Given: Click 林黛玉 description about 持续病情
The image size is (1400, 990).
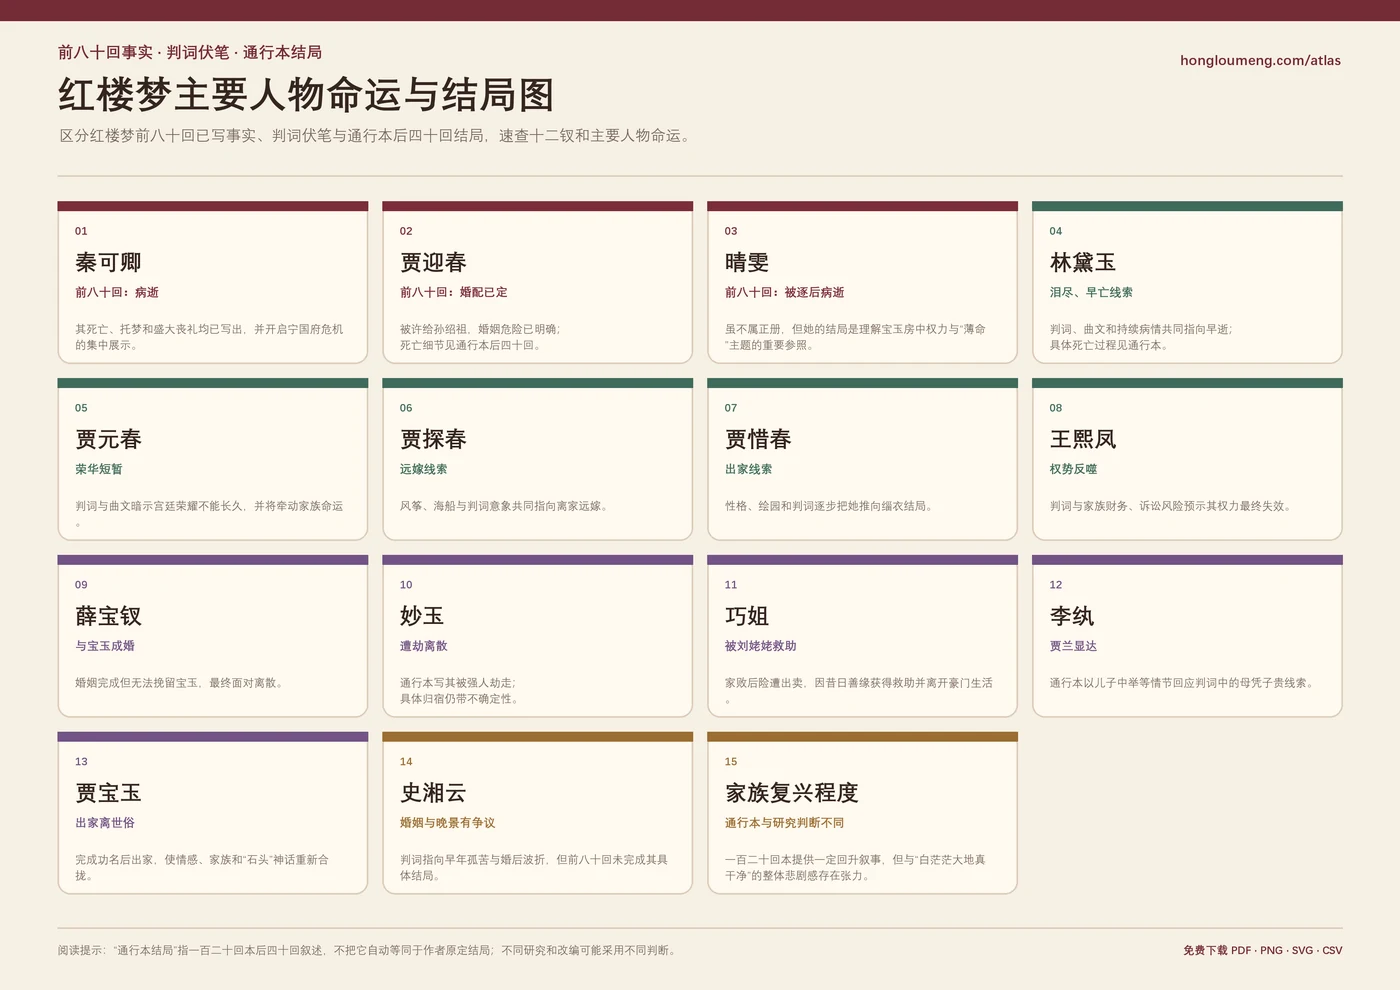Looking at the screenshot, I should (1142, 337).
